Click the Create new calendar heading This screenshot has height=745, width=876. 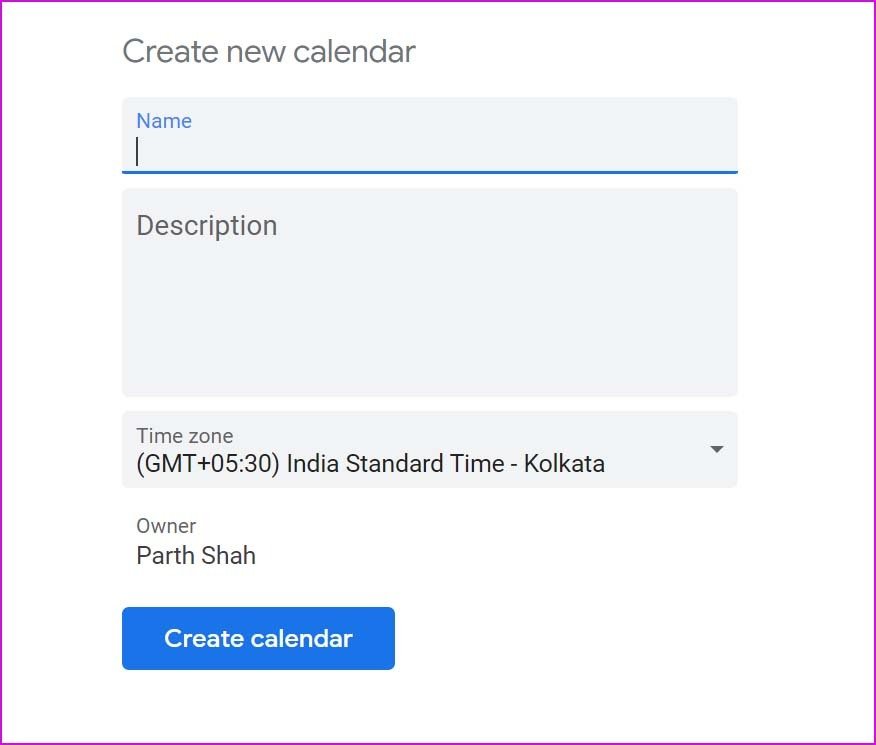pos(269,51)
